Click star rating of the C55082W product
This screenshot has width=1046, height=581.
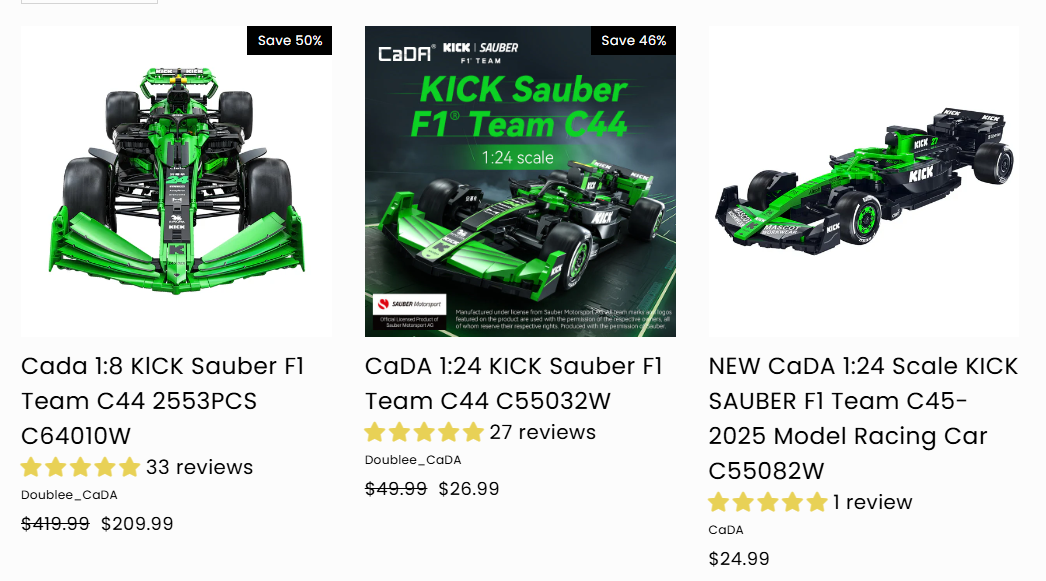768,503
